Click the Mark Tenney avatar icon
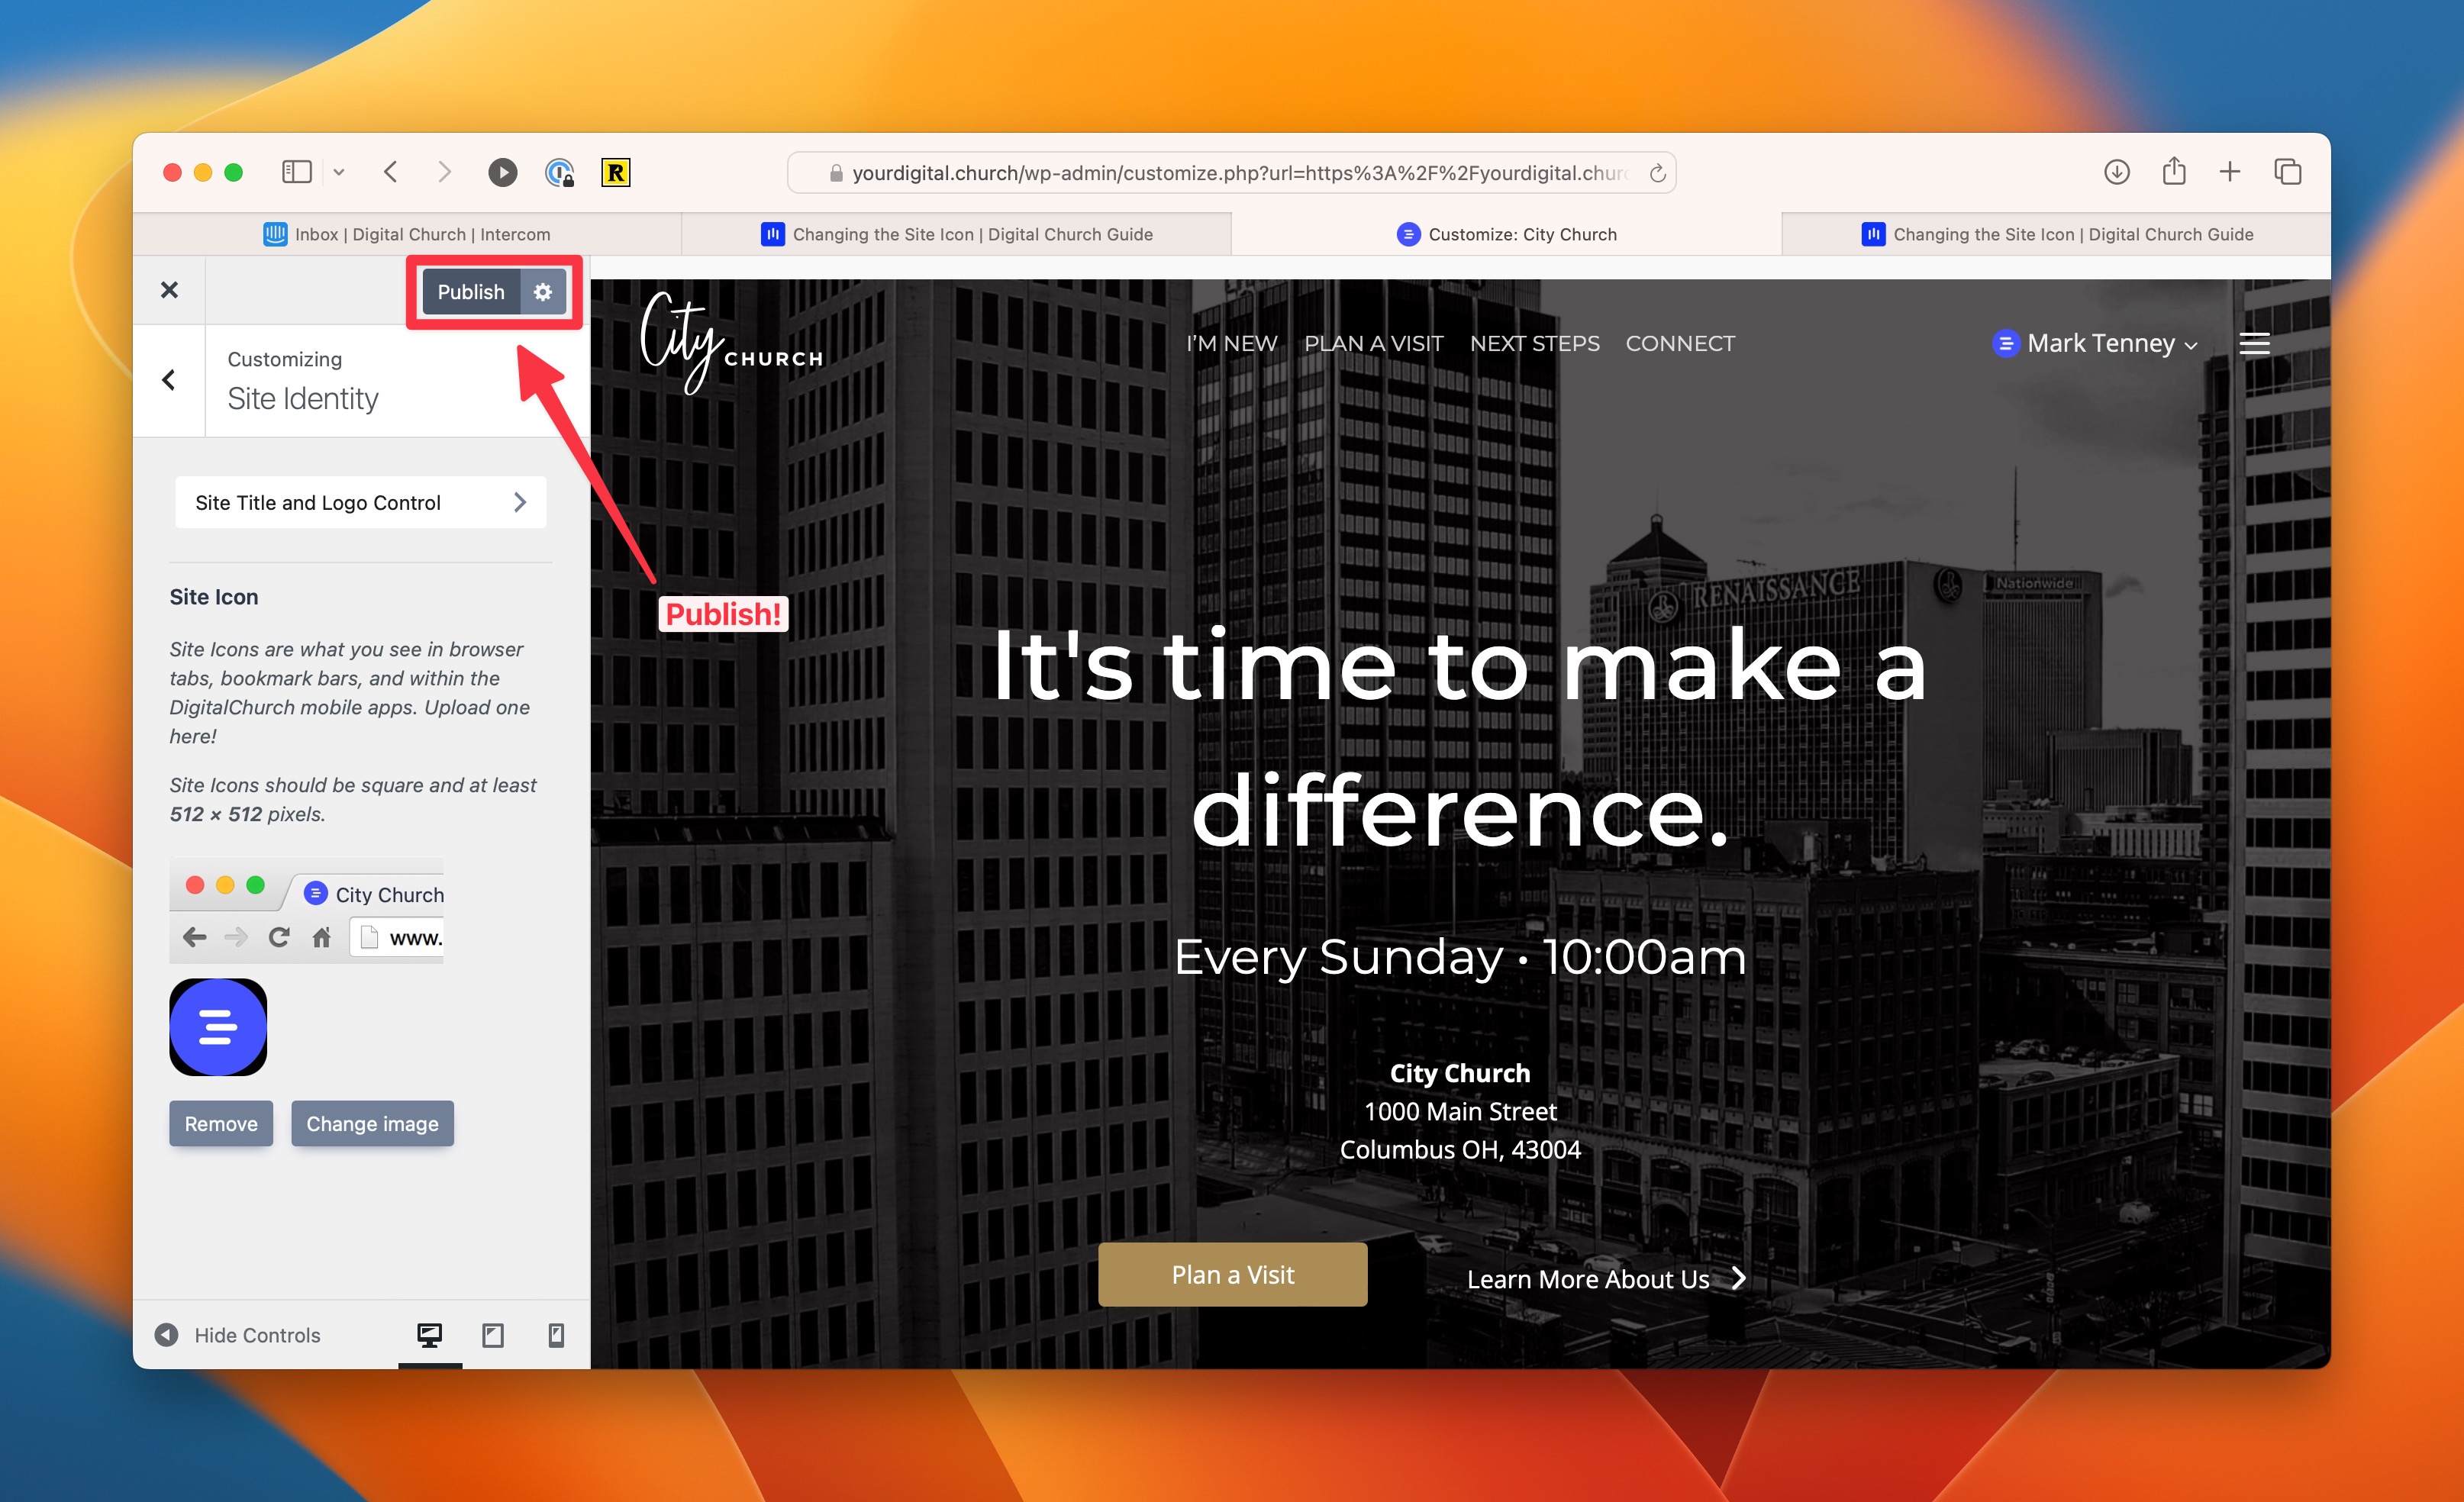2464x1502 pixels. (x=2006, y=344)
